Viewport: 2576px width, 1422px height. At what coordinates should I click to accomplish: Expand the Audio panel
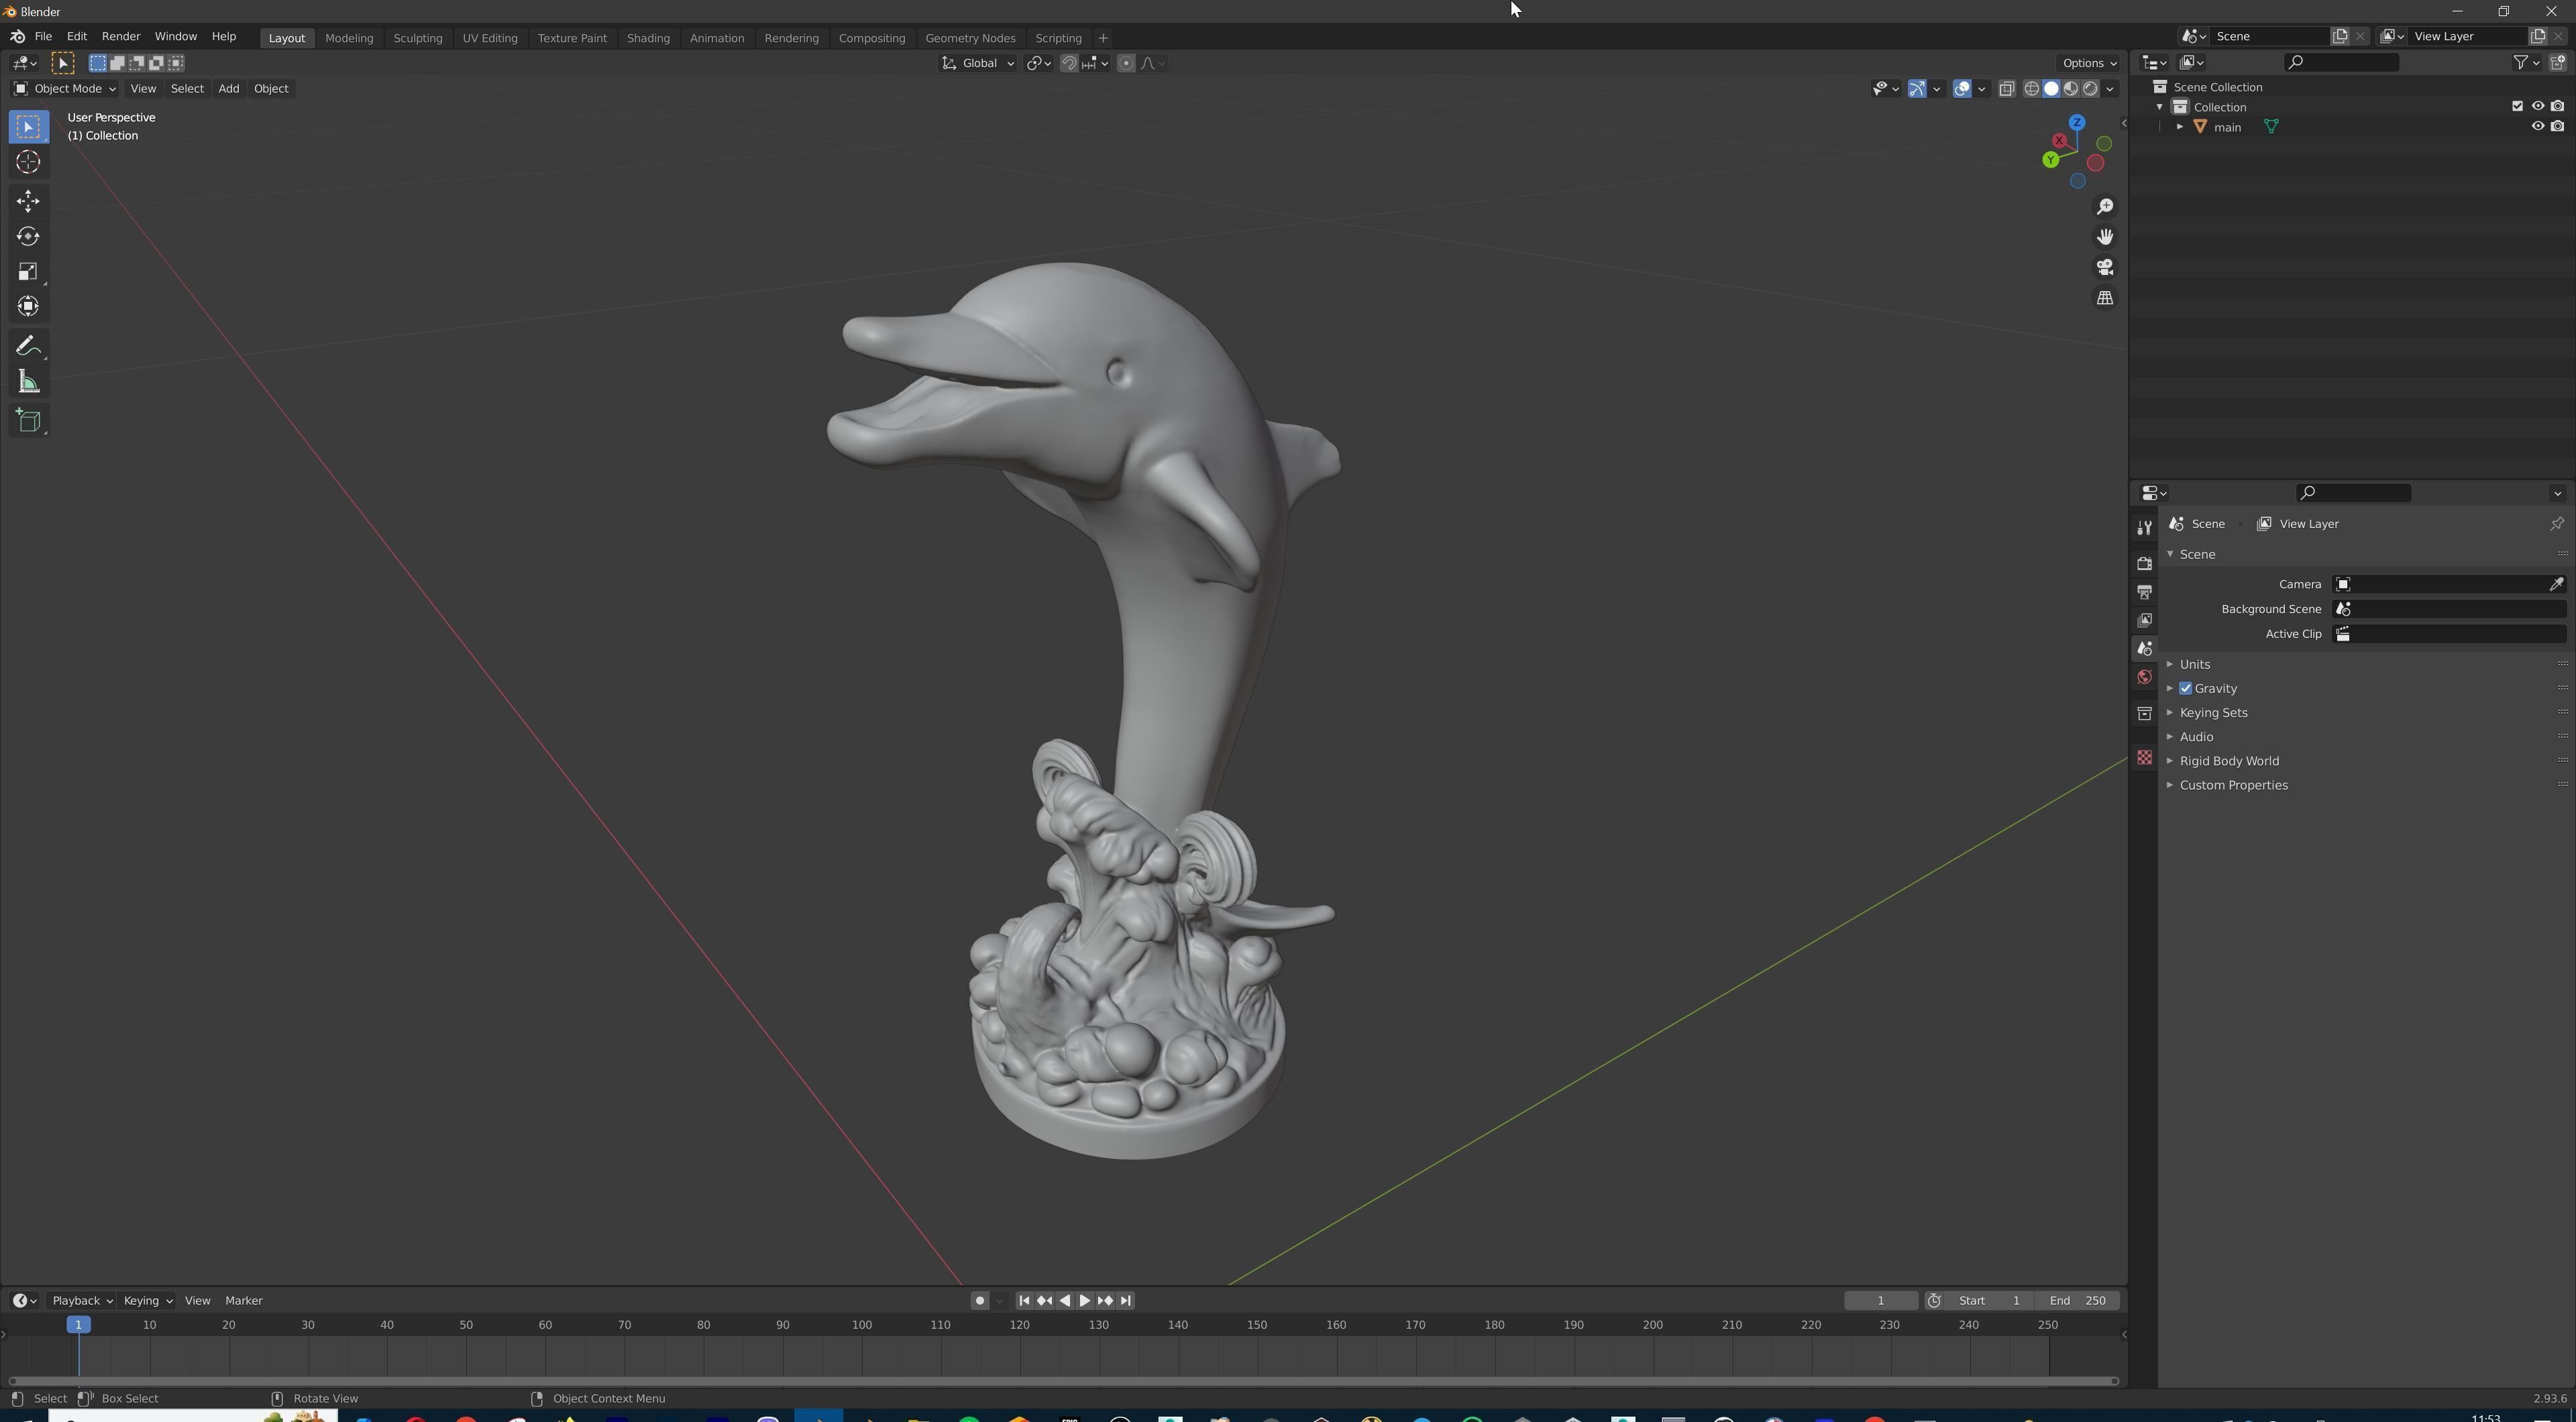tap(2196, 736)
